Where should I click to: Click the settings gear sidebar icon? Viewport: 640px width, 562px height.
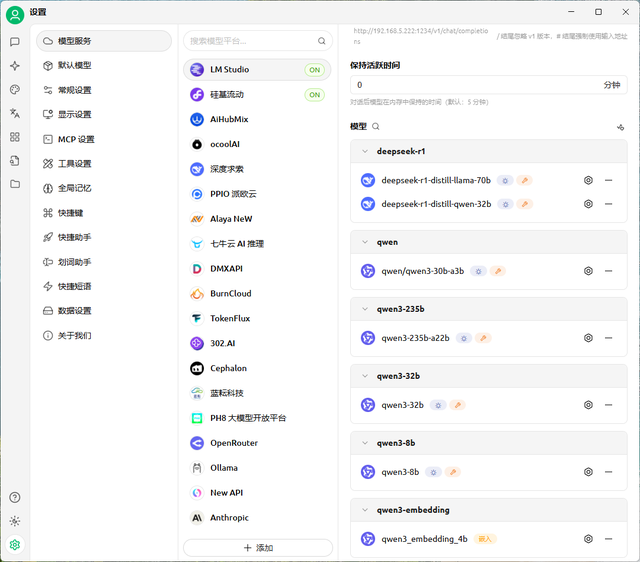(15, 544)
